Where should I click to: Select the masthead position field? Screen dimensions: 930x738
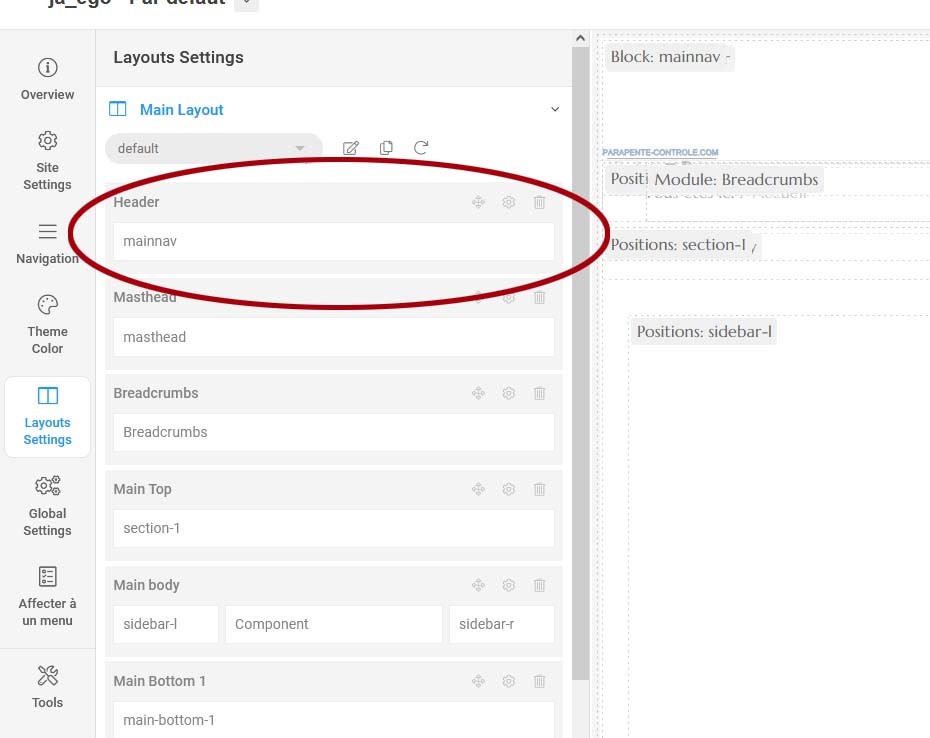[x=334, y=337]
